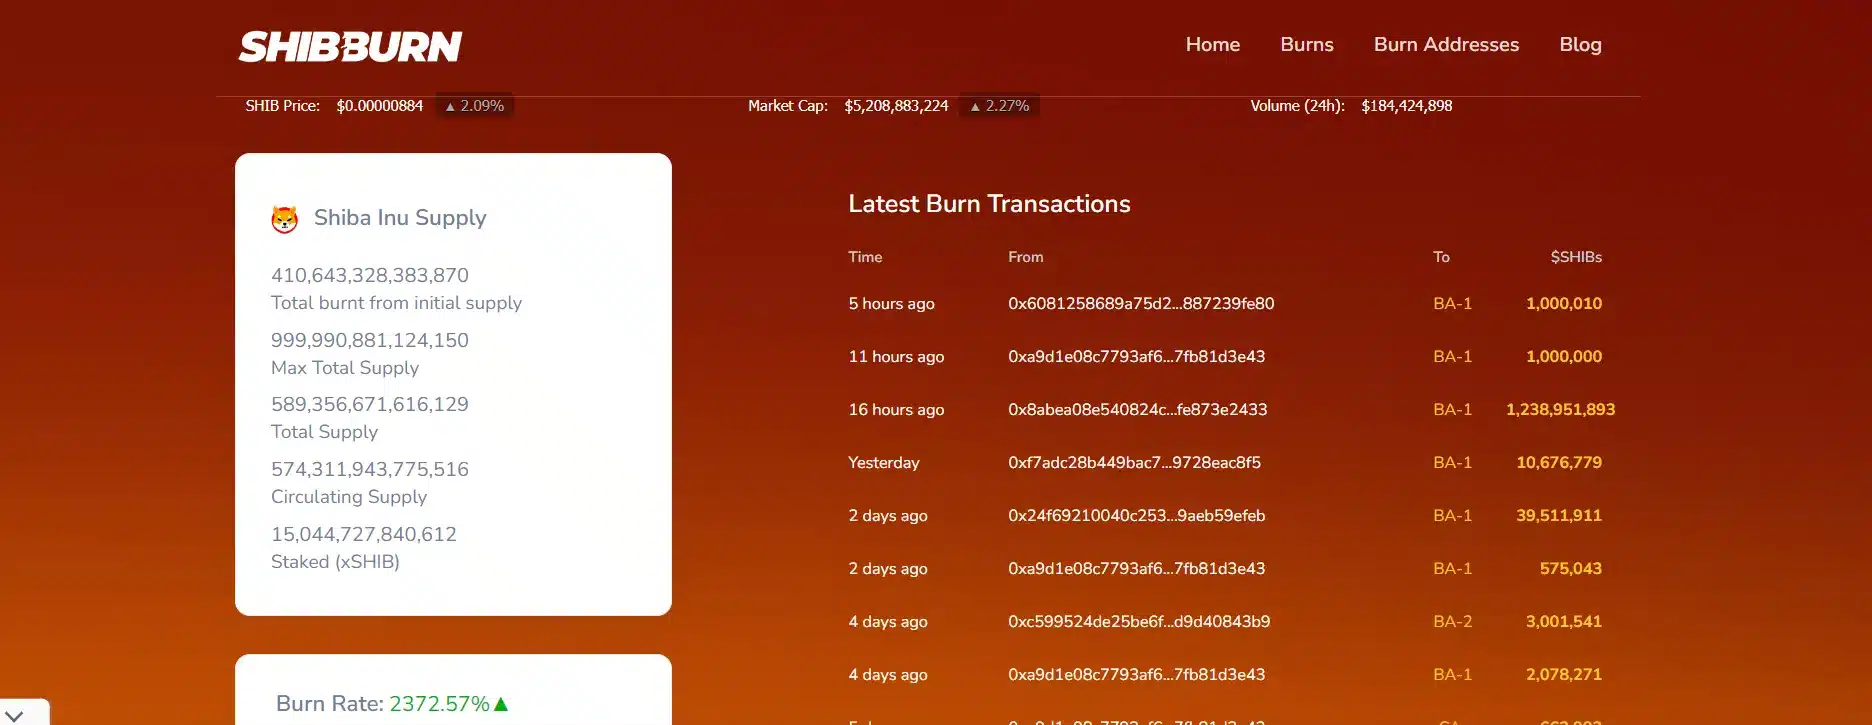Click the Time column header
This screenshot has width=1872, height=725.
(x=865, y=257)
